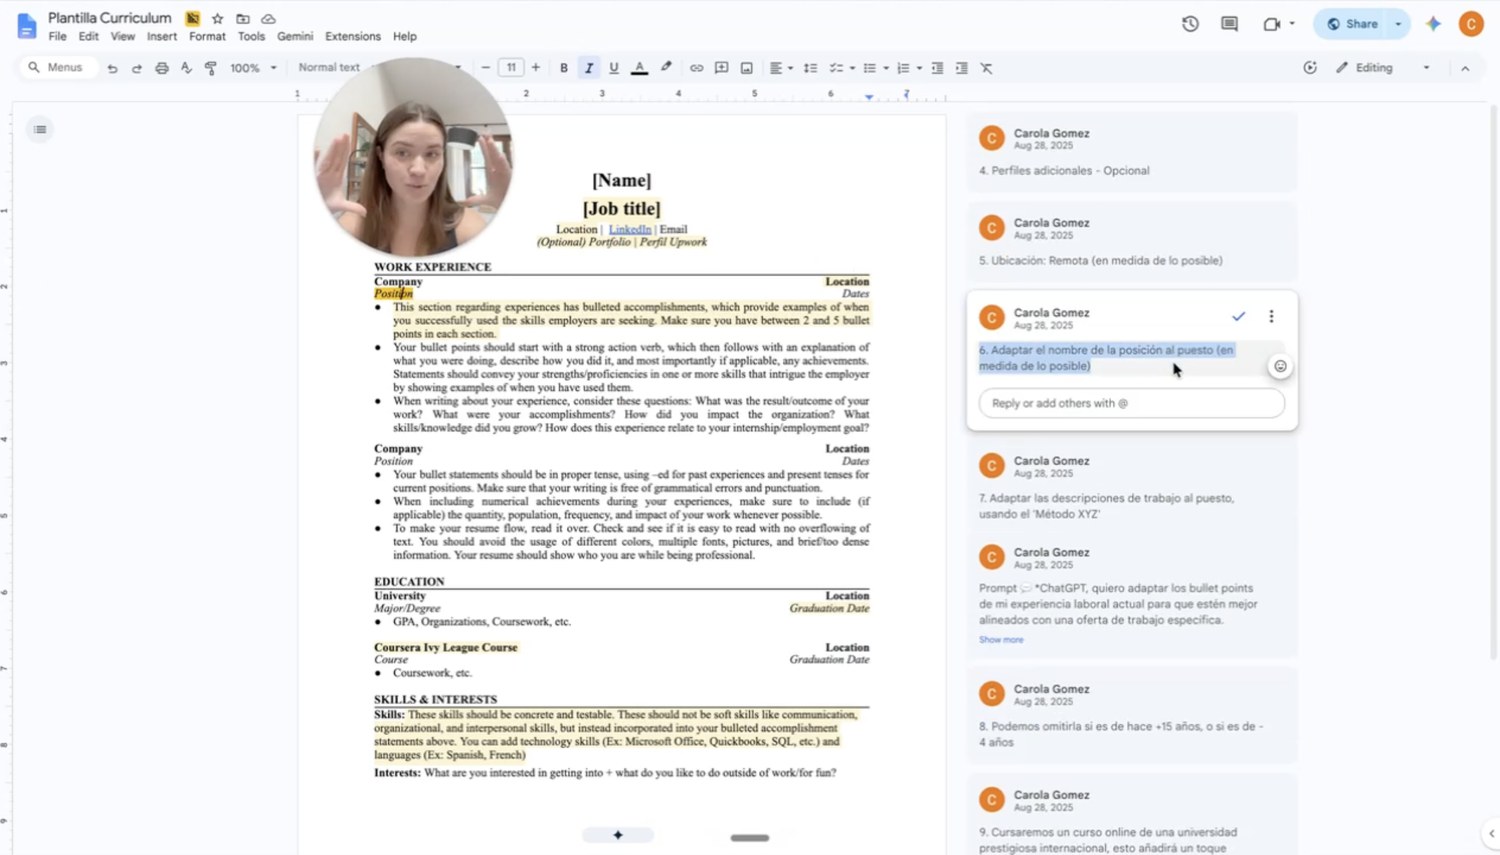Image resolution: width=1500 pixels, height=855 pixels.
Task: Open the comment history icon
Action: coord(1229,24)
